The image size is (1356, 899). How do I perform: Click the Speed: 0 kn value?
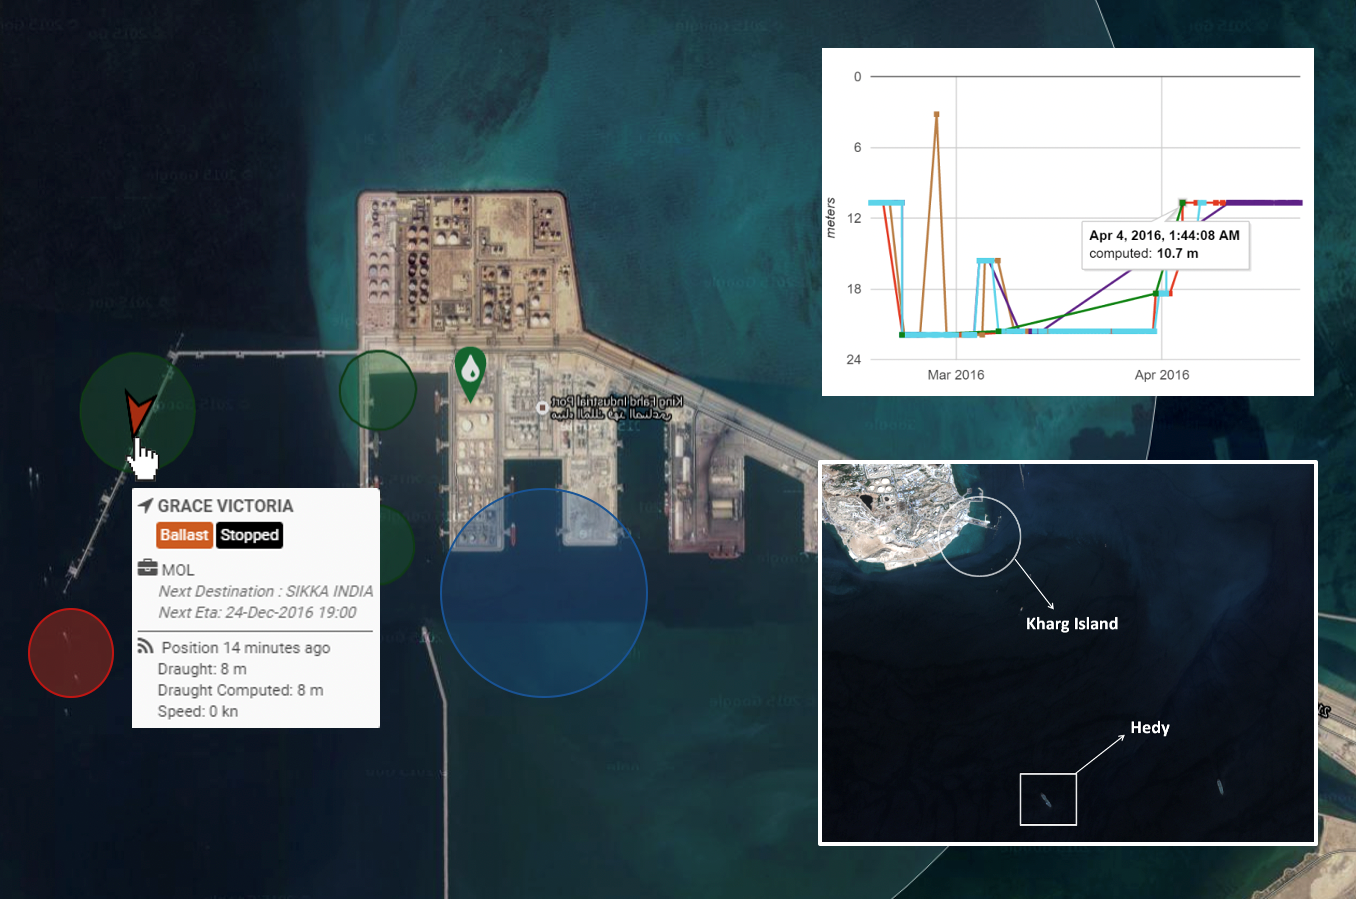pos(198,711)
